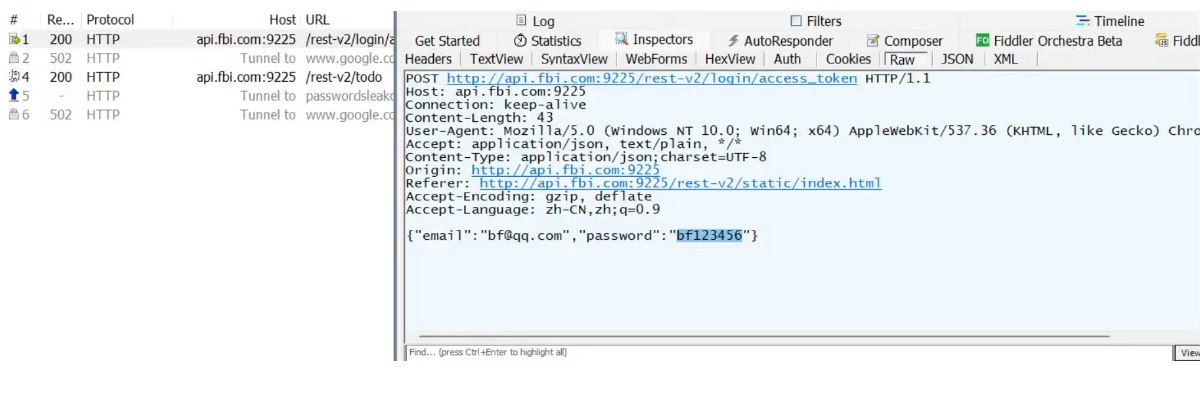Select the Cookies inspector view
1200x394 pixels.
click(x=849, y=59)
